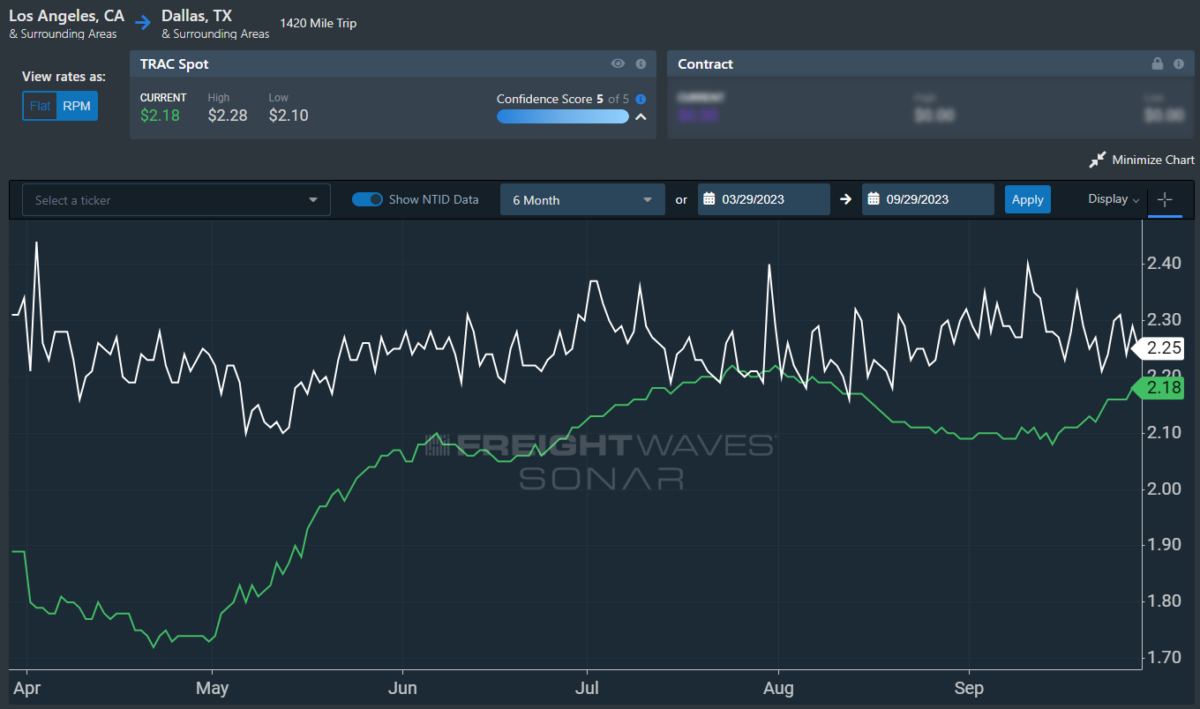Click Confidence Score progress bar
The width and height of the screenshot is (1200, 709).
point(563,117)
